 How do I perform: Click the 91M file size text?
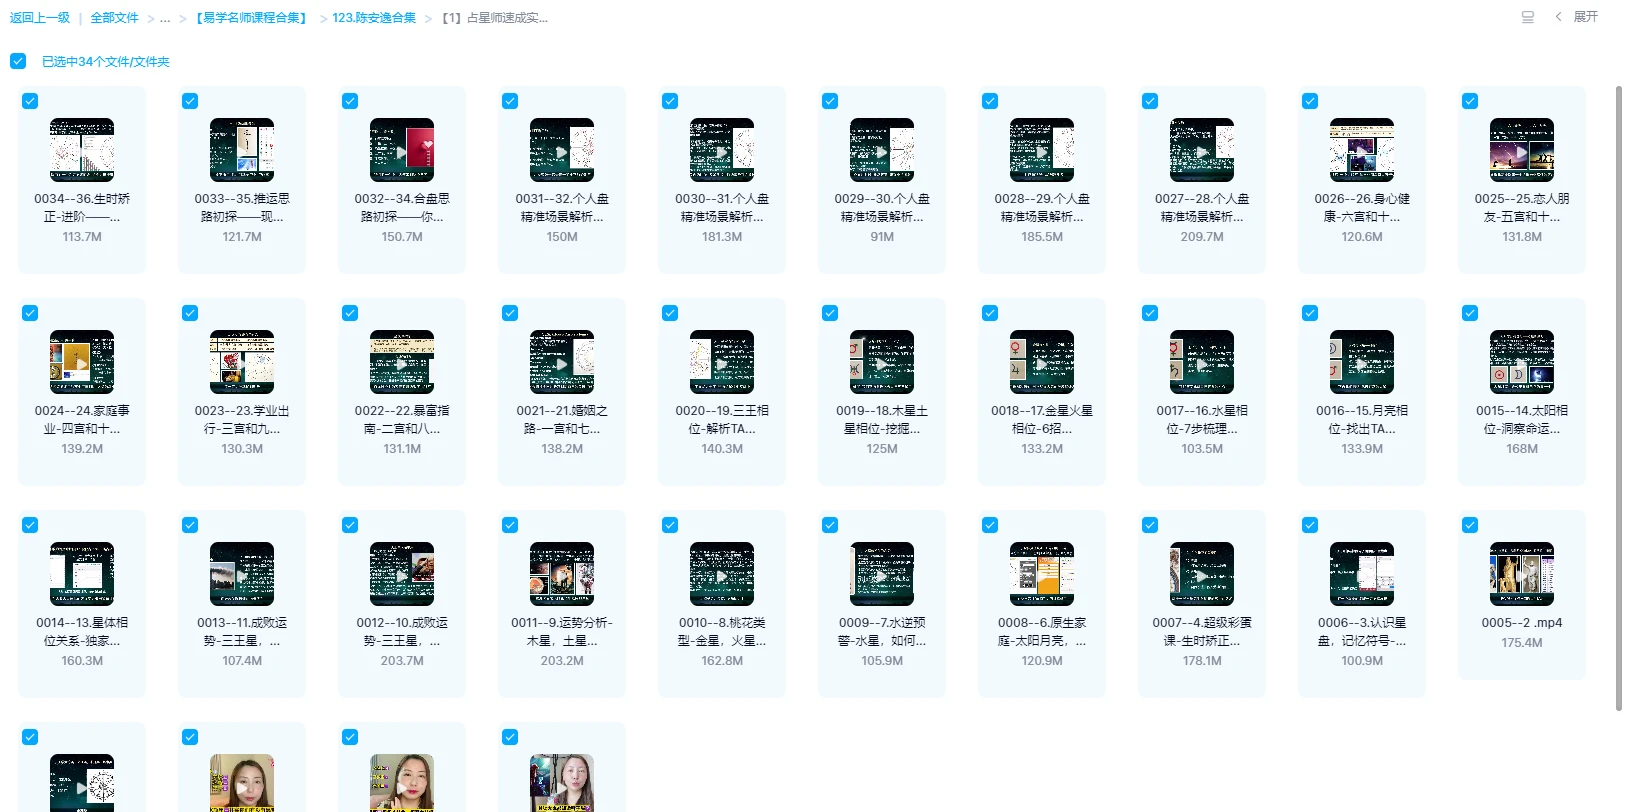882,237
